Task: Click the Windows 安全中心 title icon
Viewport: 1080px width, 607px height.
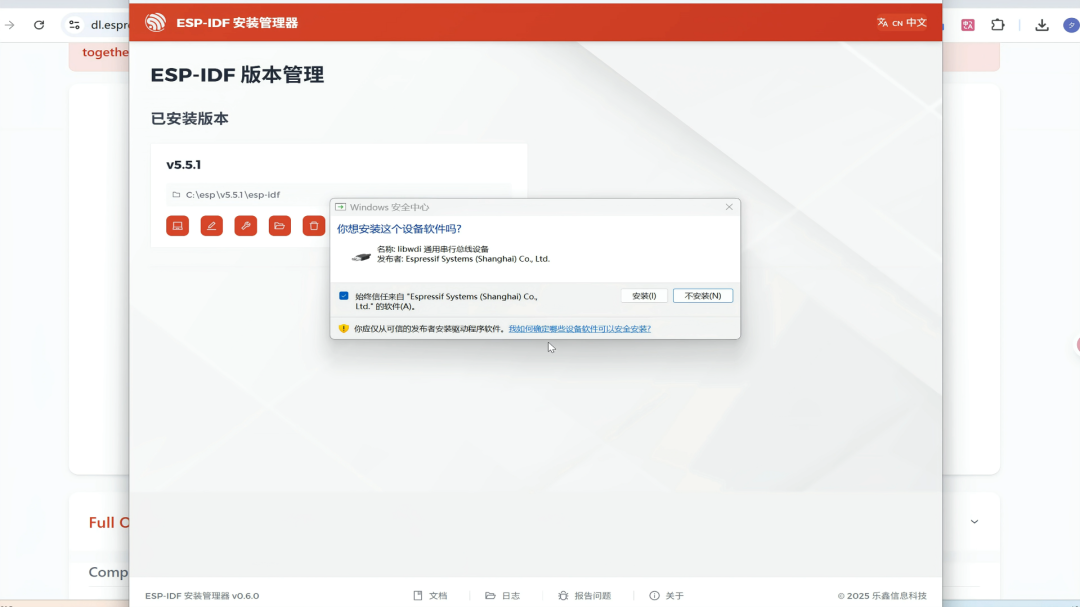Action: point(340,207)
